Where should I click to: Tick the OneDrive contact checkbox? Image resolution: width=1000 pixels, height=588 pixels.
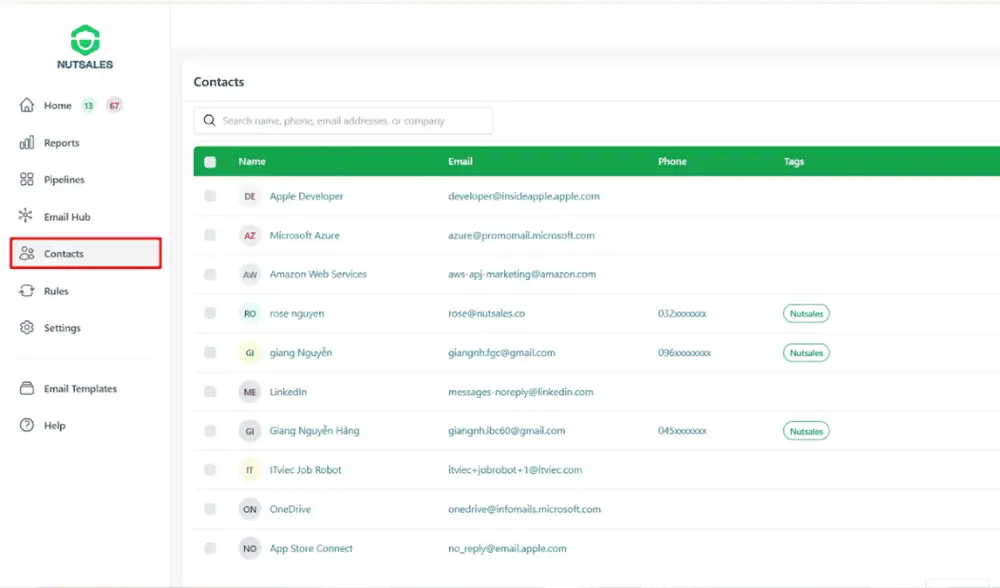coord(210,509)
